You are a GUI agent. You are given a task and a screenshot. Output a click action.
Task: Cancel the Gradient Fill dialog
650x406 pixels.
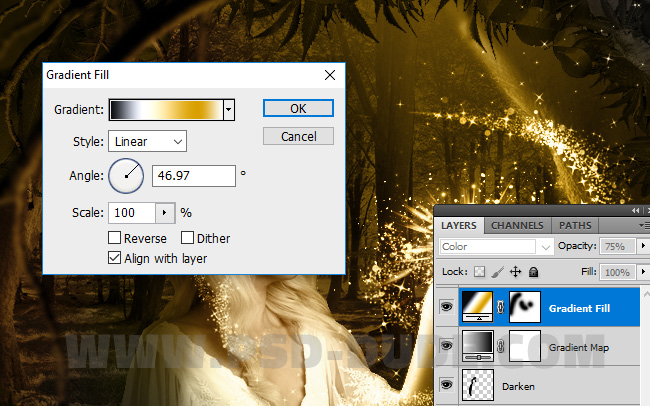[298, 136]
